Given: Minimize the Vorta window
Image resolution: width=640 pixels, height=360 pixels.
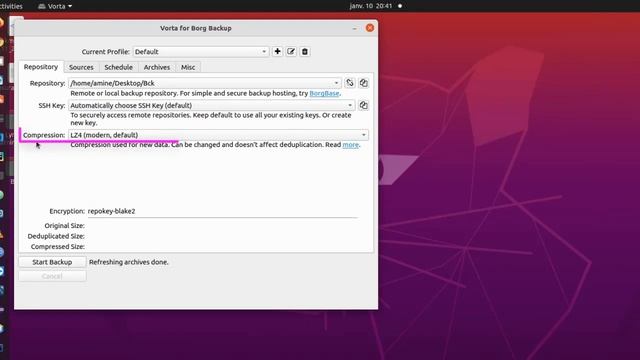Looking at the screenshot, I should (x=354, y=28).
